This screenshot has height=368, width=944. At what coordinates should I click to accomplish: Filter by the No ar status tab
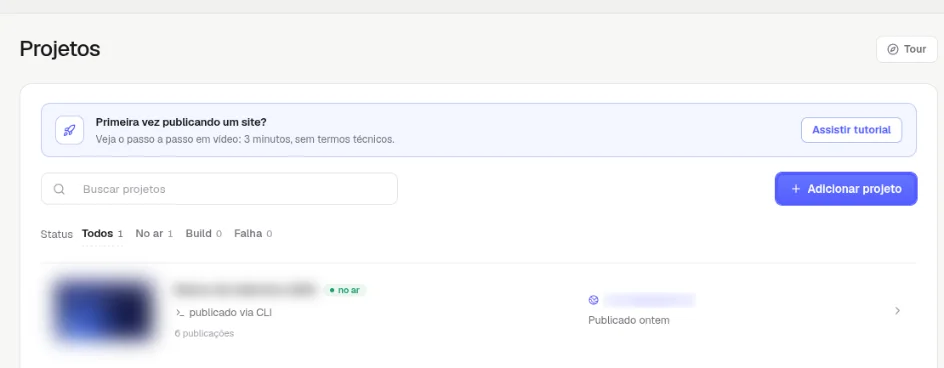click(x=154, y=234)
